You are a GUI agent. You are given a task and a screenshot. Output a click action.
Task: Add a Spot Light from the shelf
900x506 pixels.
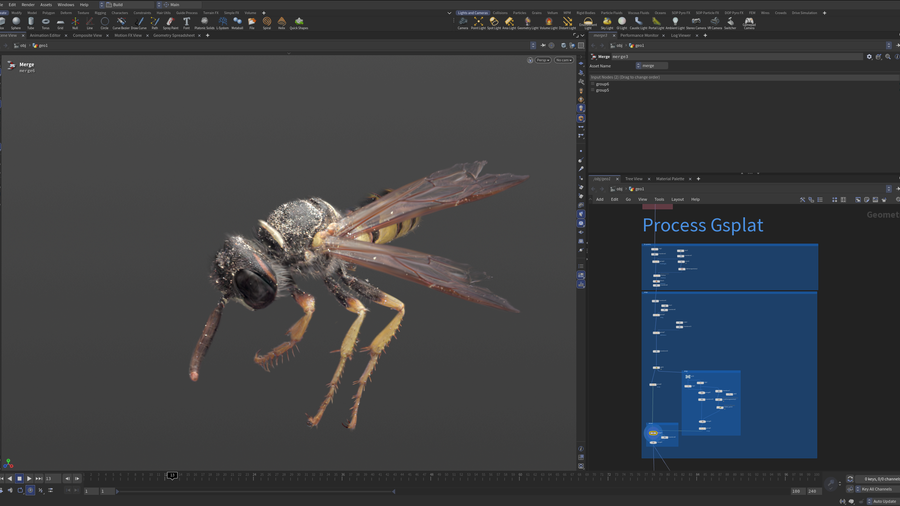click(494, 23)
